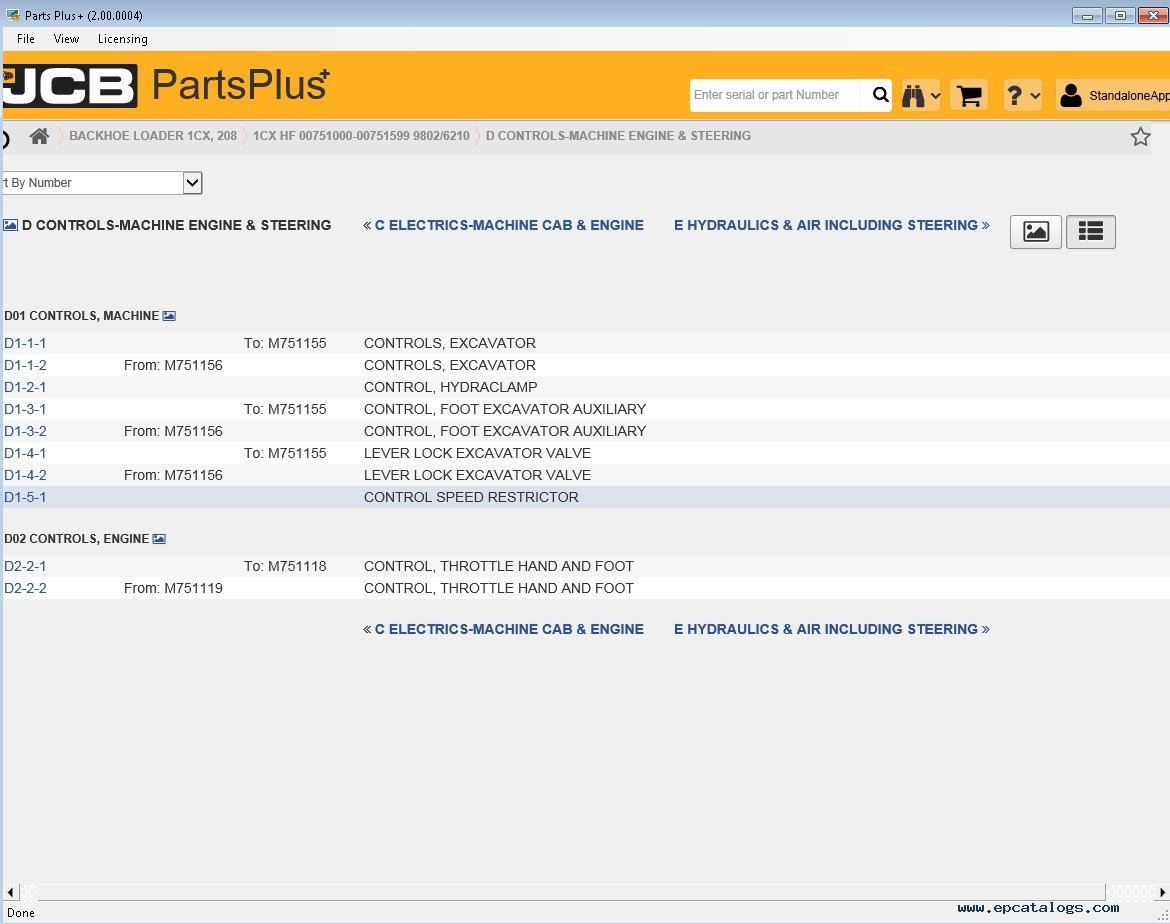Open part entry D1-5-1
Viewport: 1170px width, 924px height.
click(x=25, y=497)
